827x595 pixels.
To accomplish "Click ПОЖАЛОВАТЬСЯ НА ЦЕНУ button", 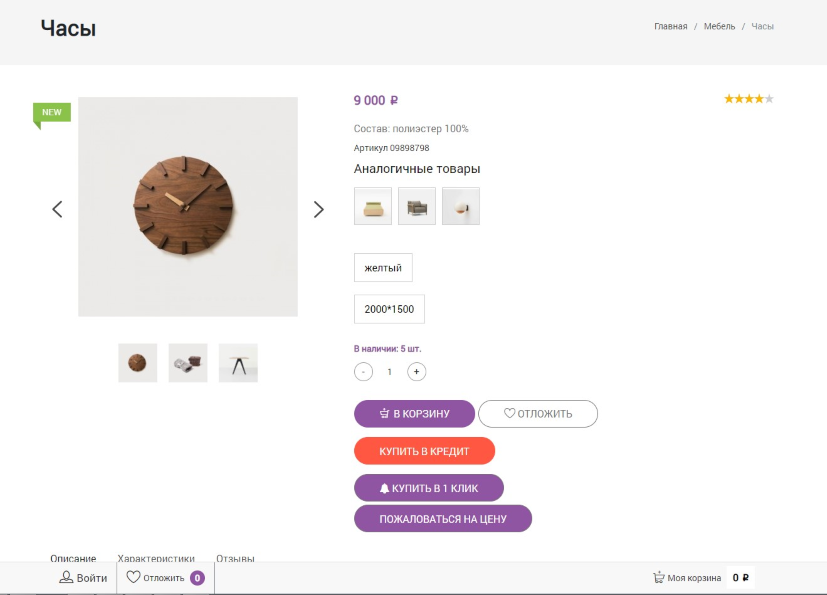I will tap(443, 519).
